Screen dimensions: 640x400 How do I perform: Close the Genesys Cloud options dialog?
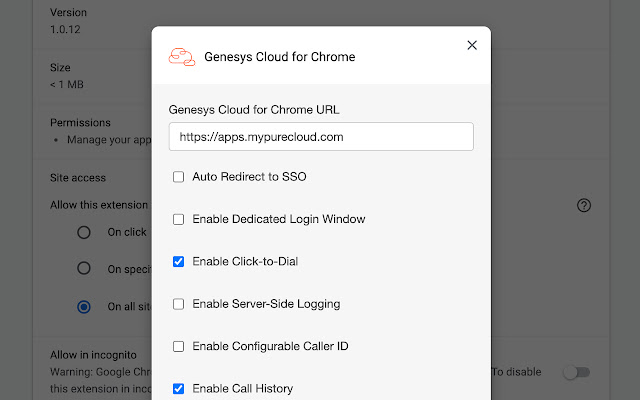point(472,45)
